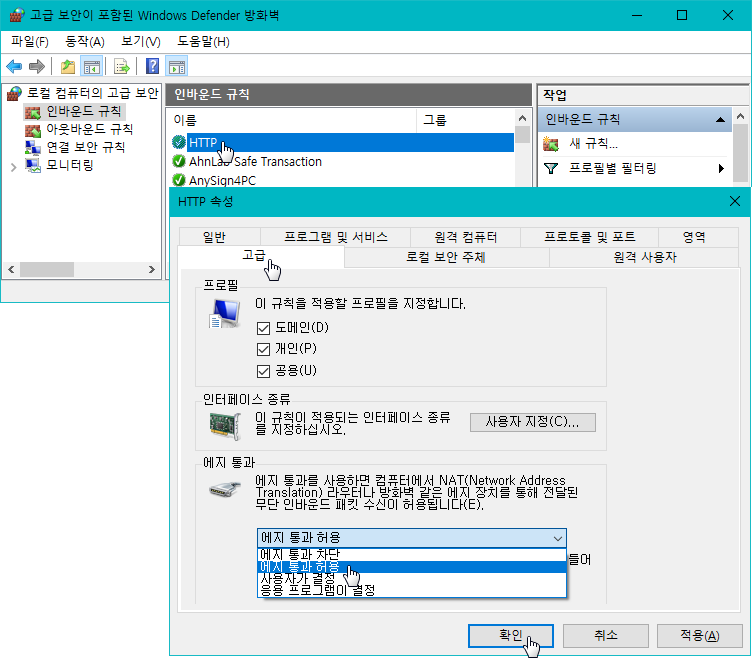Click the actions pane vertical scrollbar thumb

pos(740,153)
